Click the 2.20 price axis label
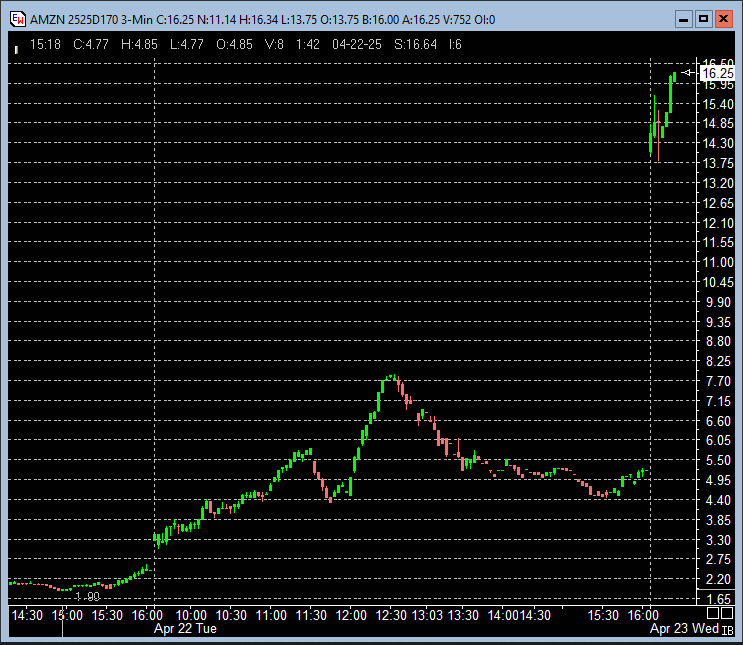 pos(718,579)
